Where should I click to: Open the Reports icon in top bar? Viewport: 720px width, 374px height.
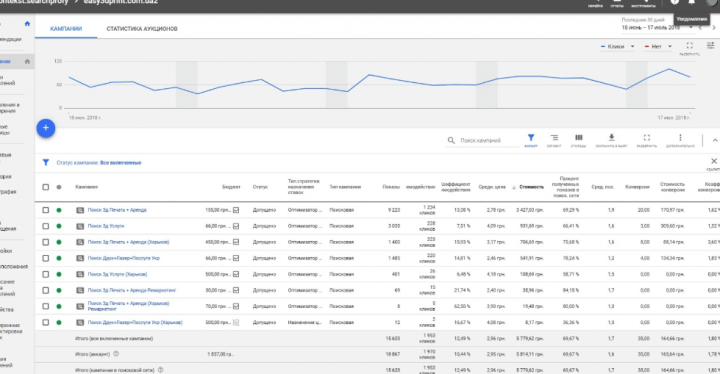pyautogui.click(x=617, y=3)
